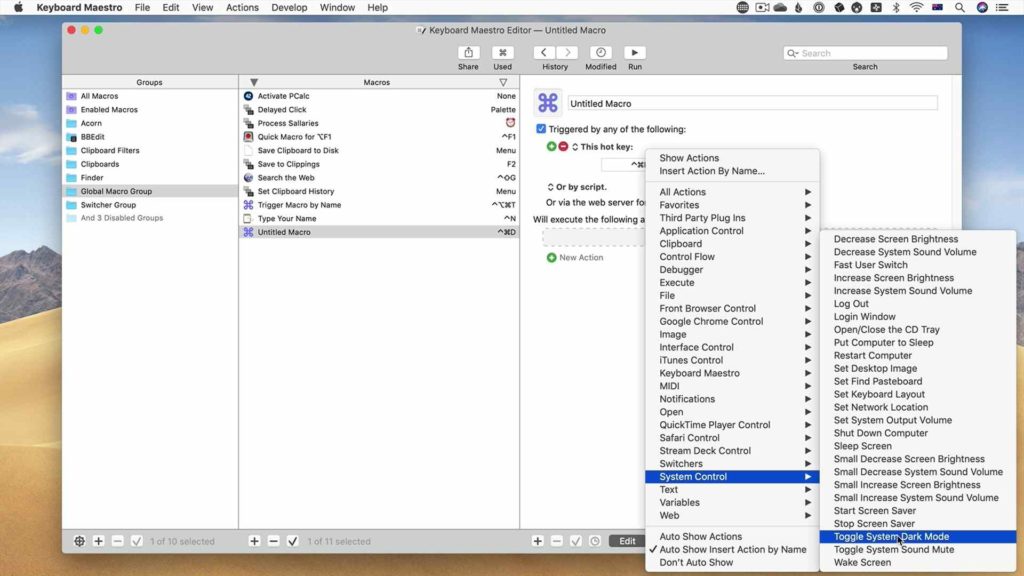Screen dimensions: 1024x576
Task: Toggle group enable checkmark in Groups footer
Action: 136,541
